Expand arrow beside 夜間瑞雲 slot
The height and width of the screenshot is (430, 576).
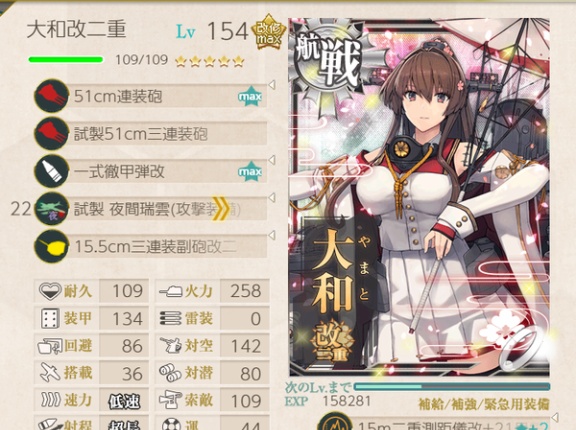point(272,198)
